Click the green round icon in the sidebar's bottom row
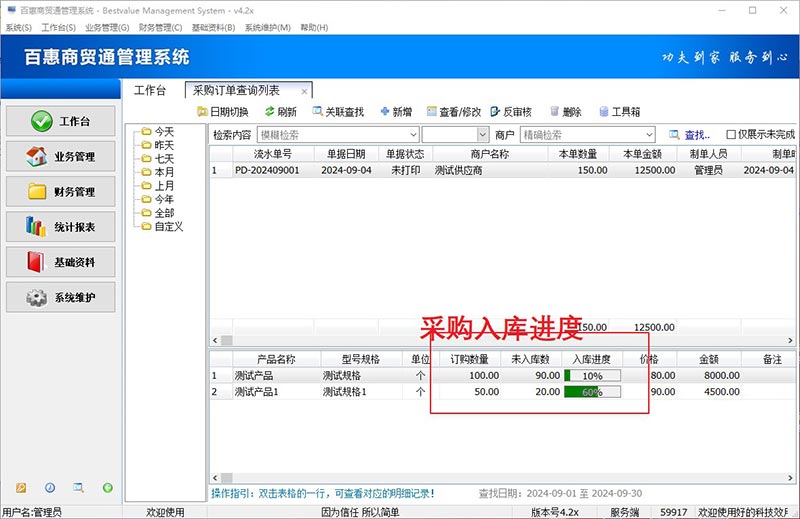Viewport: 800px width, 519px height. (108, 488)
